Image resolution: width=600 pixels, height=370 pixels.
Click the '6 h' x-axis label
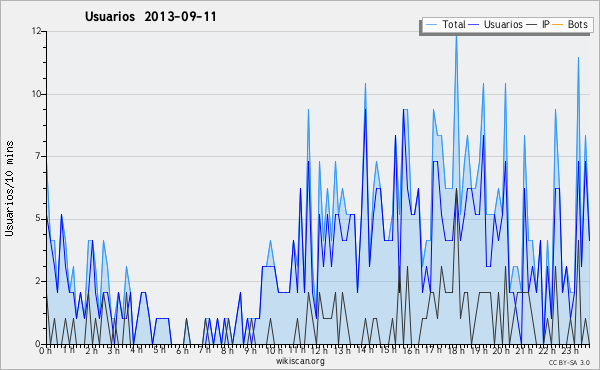[182, 350]
